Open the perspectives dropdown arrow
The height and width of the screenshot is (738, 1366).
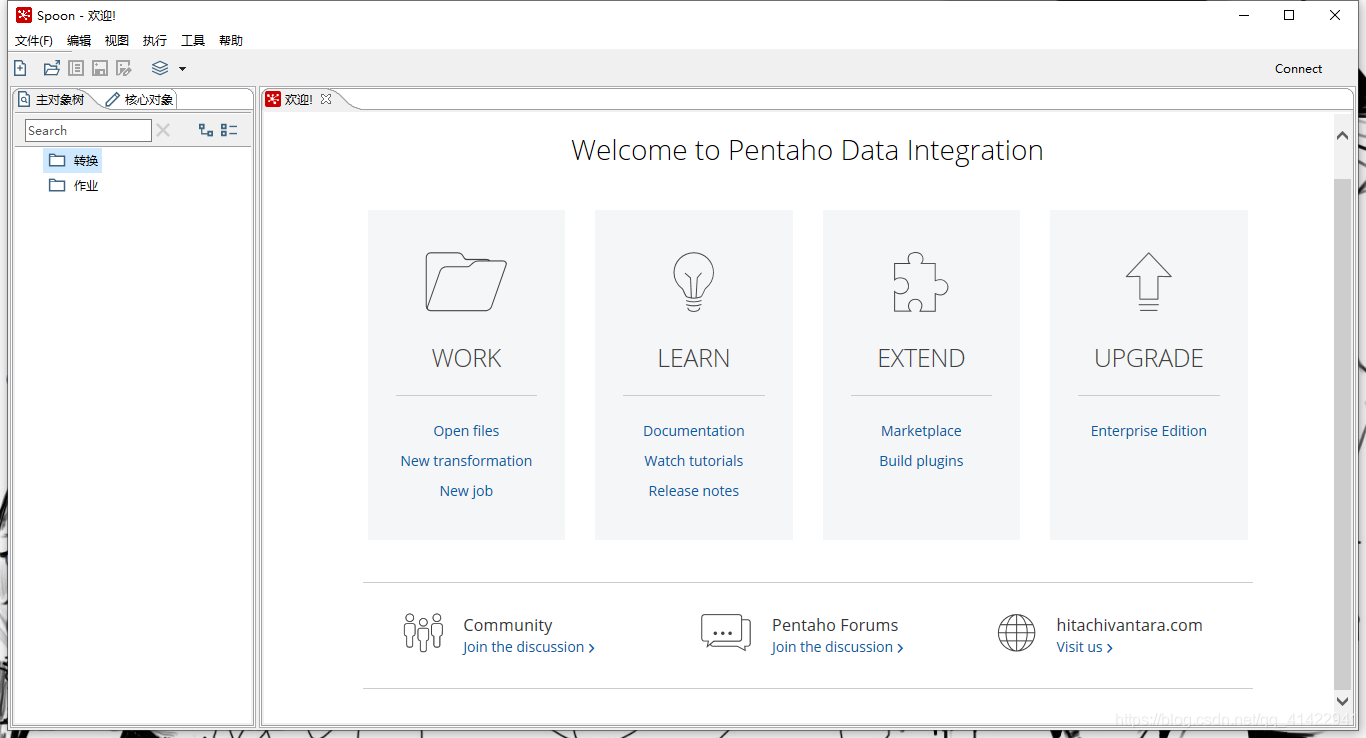[182, 69]
